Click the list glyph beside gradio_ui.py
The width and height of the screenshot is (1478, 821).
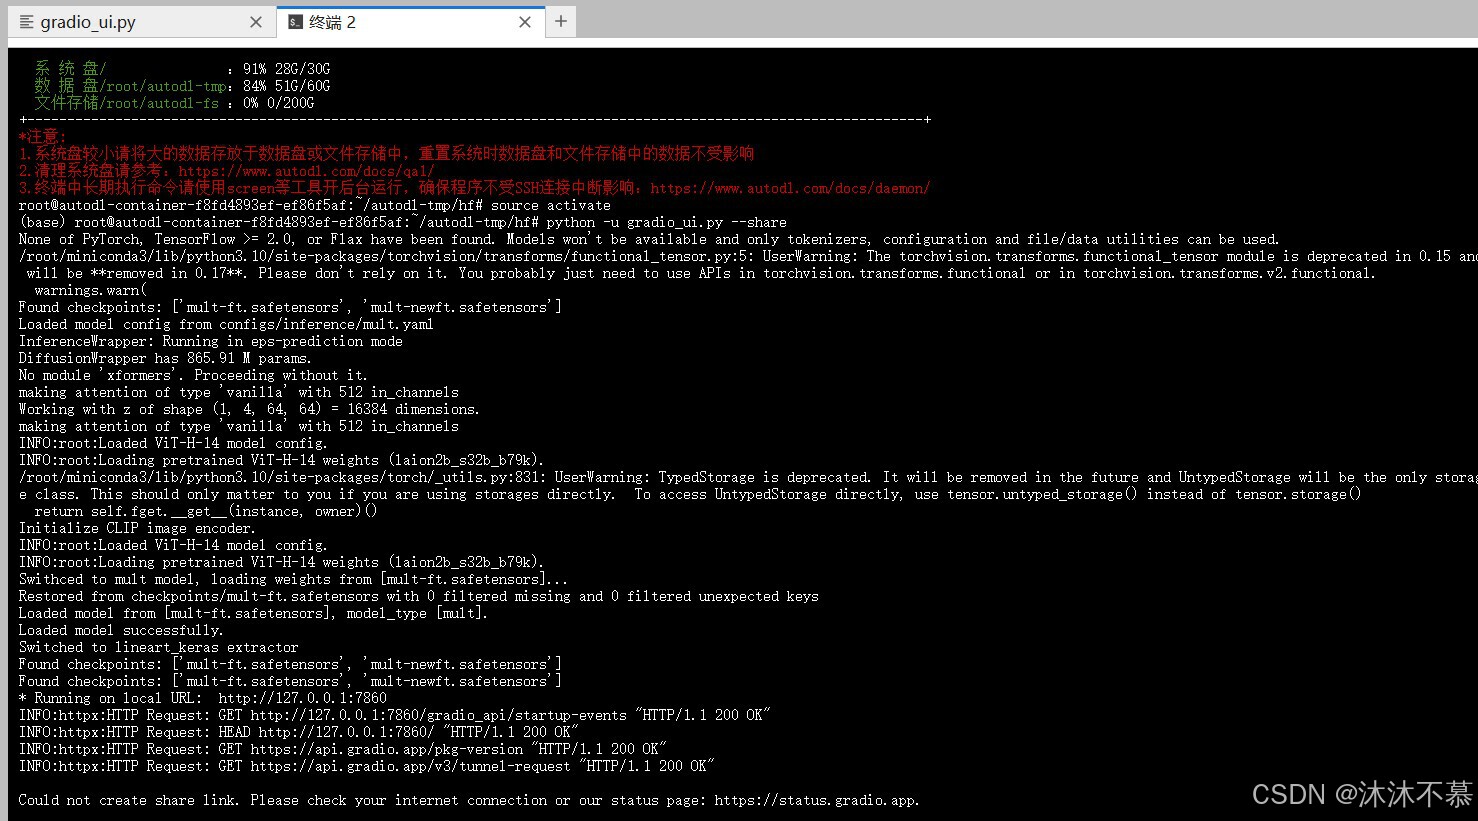pyautogui.click(x=27, y=21)
